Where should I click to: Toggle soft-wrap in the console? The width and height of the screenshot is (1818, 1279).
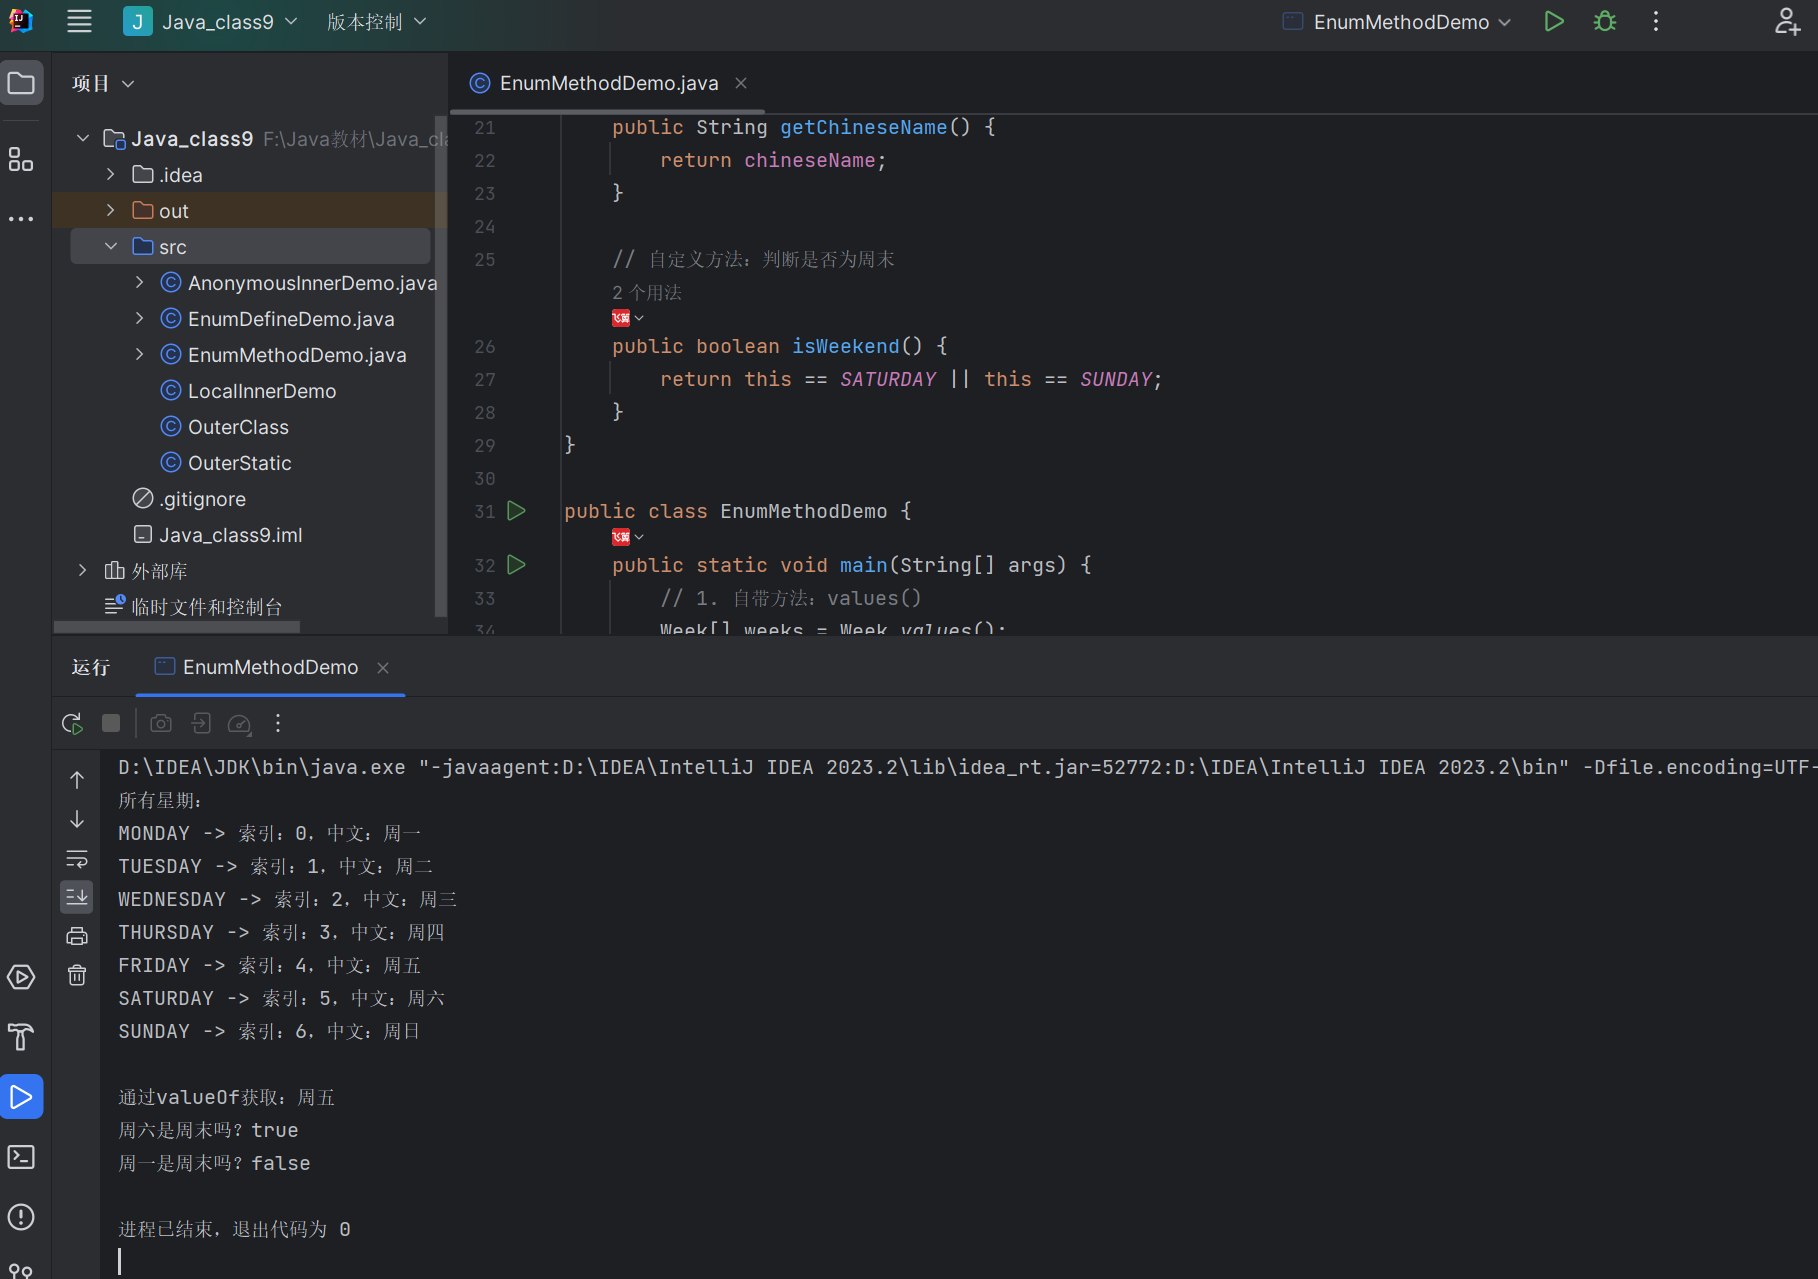tap(77, 859)
